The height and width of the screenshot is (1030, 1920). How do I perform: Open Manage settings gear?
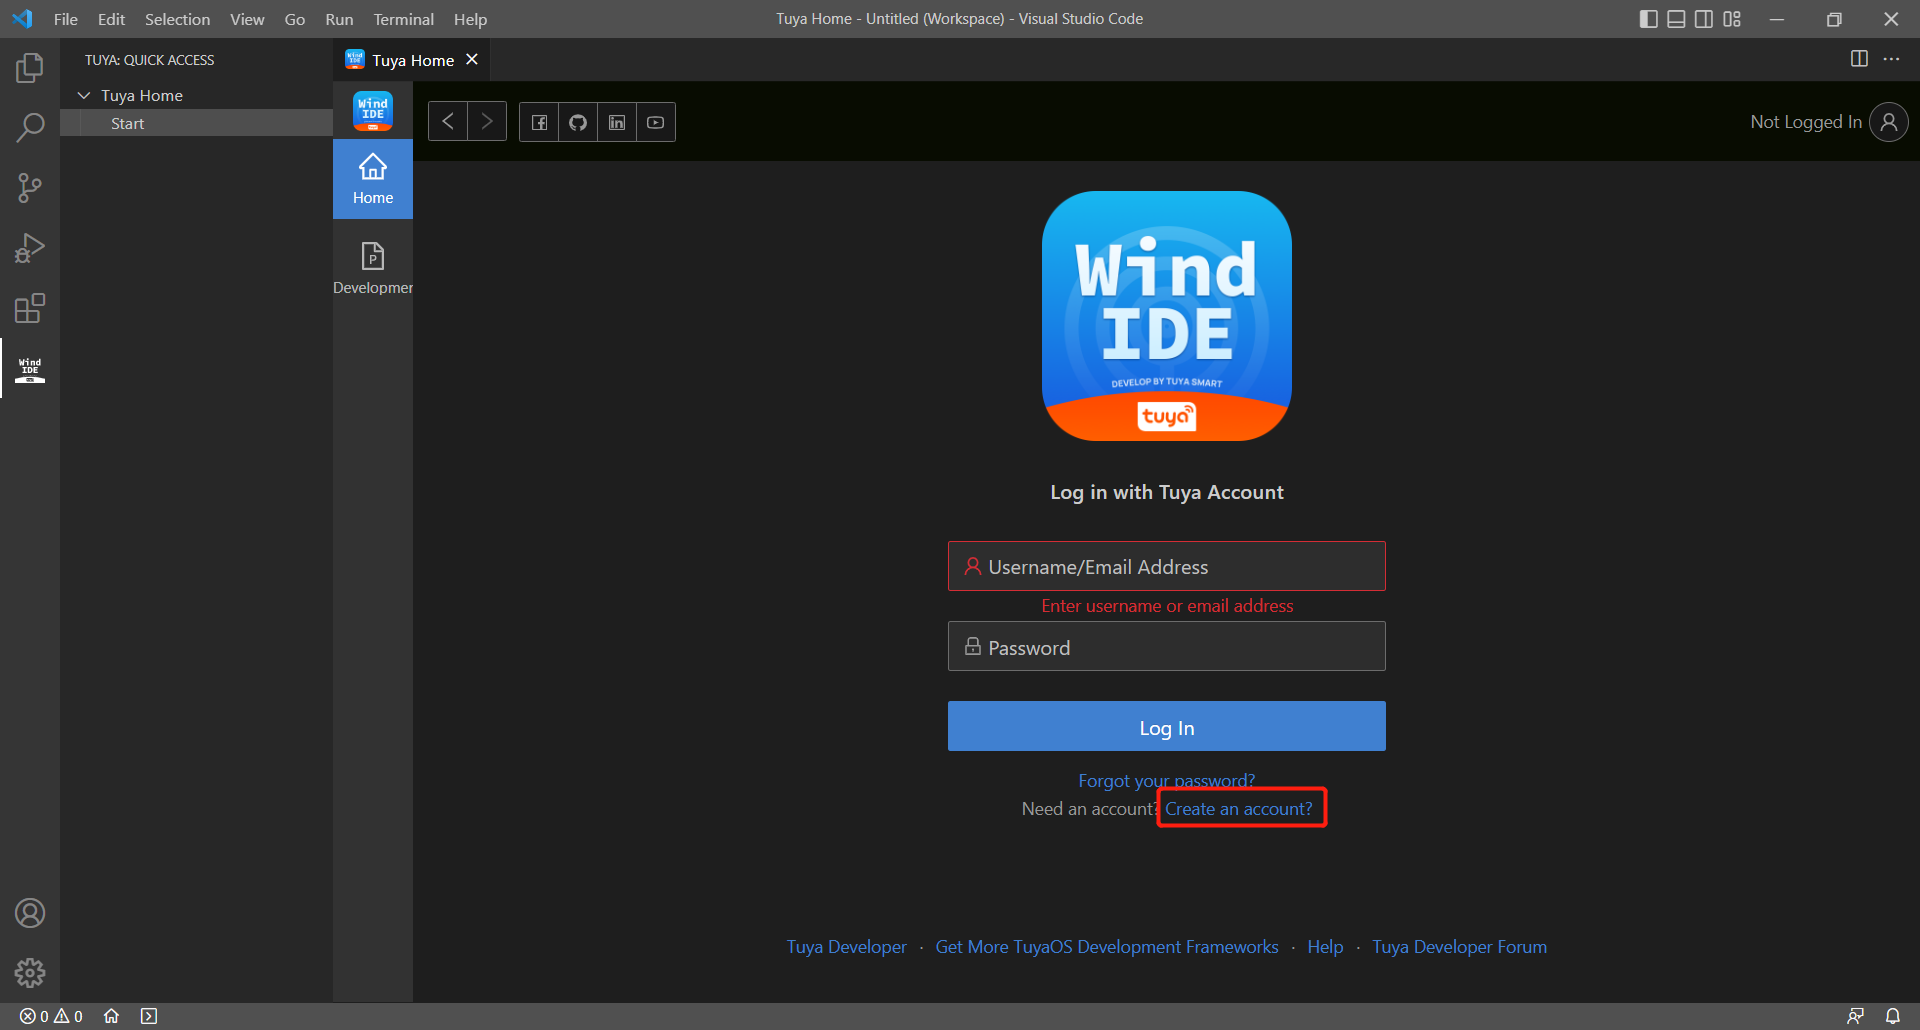pyautogui.click(x=30, y=972)
